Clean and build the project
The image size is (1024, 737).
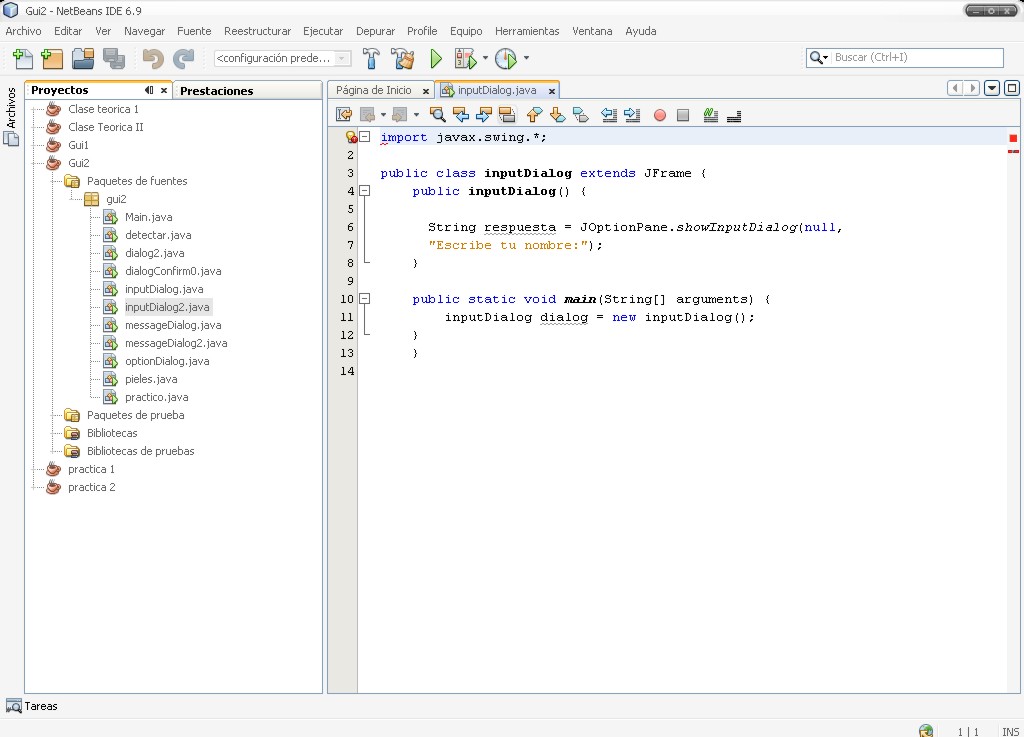401,59
